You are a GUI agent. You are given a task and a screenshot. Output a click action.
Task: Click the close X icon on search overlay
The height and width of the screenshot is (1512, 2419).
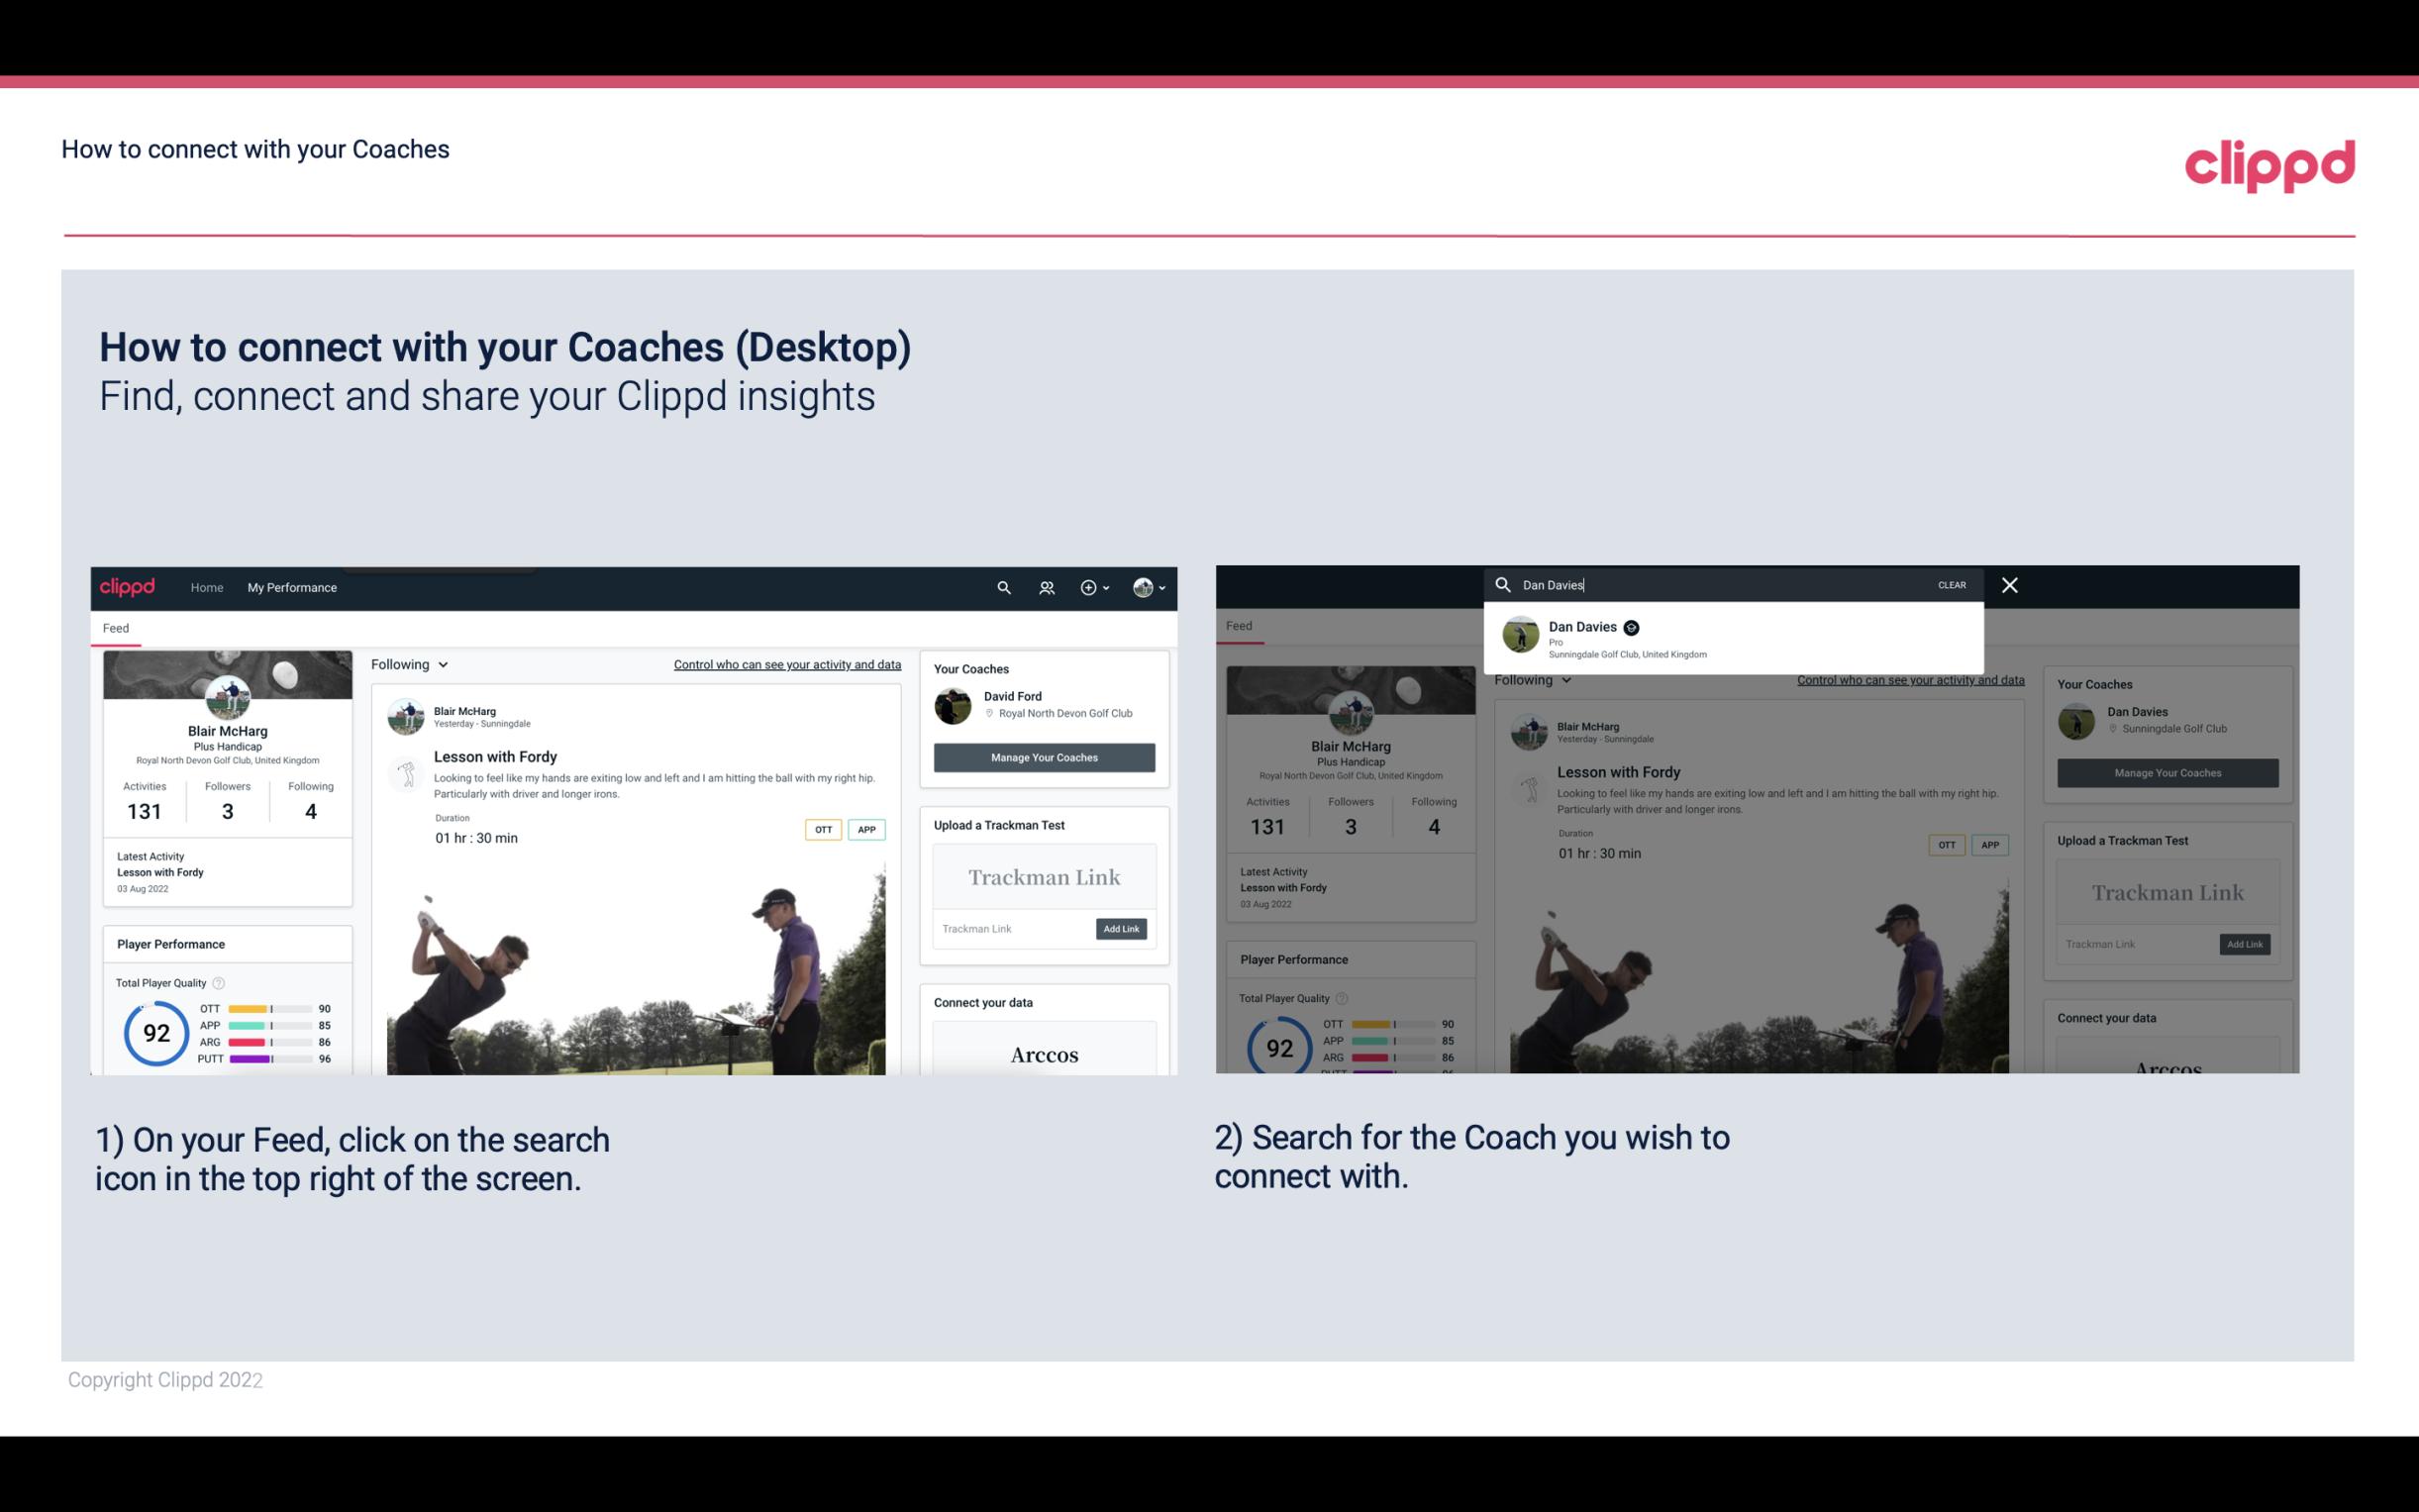click(x=2011, y=585)
